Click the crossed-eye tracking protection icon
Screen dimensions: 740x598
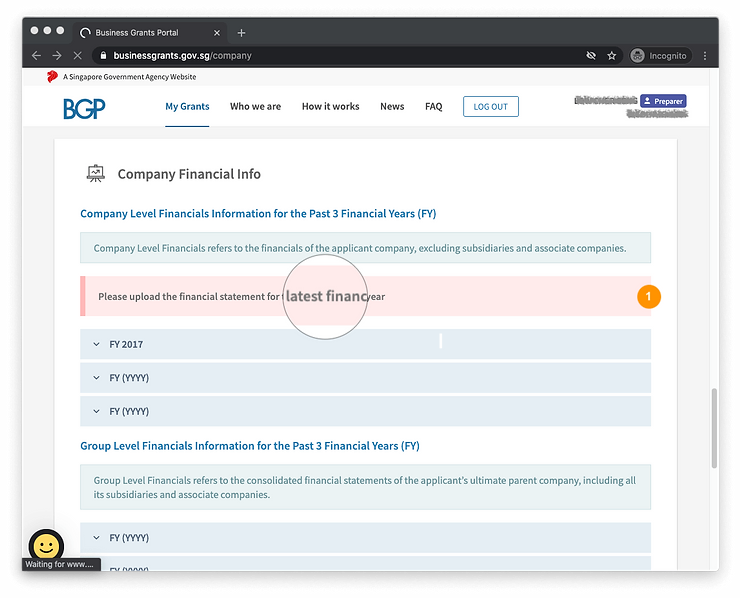(x=591, y=56)
